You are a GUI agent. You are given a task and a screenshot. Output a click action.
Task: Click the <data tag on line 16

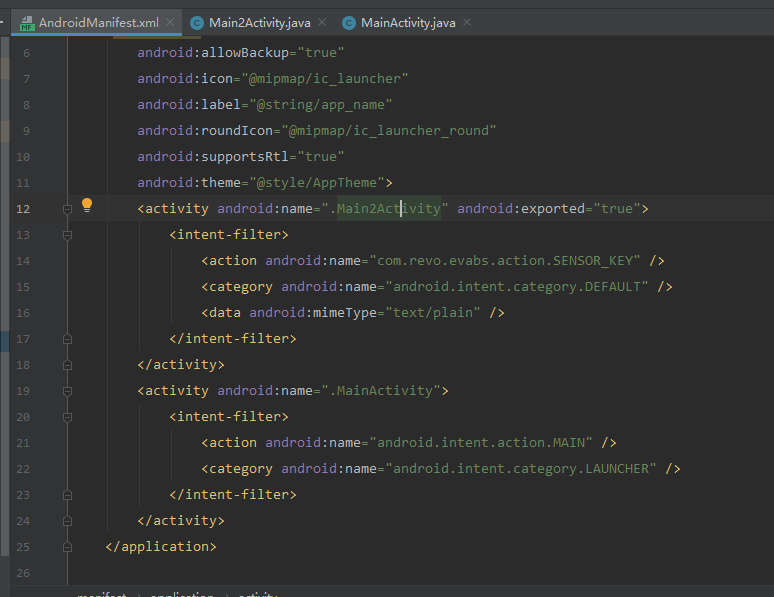[x=221, y=313]
